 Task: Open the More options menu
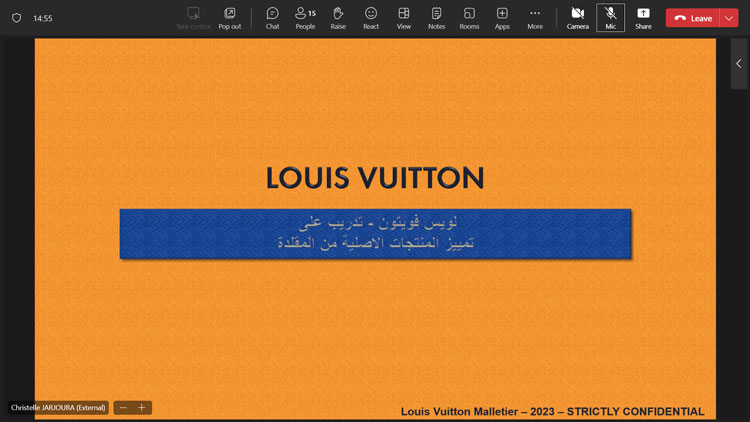coord(535,17)
